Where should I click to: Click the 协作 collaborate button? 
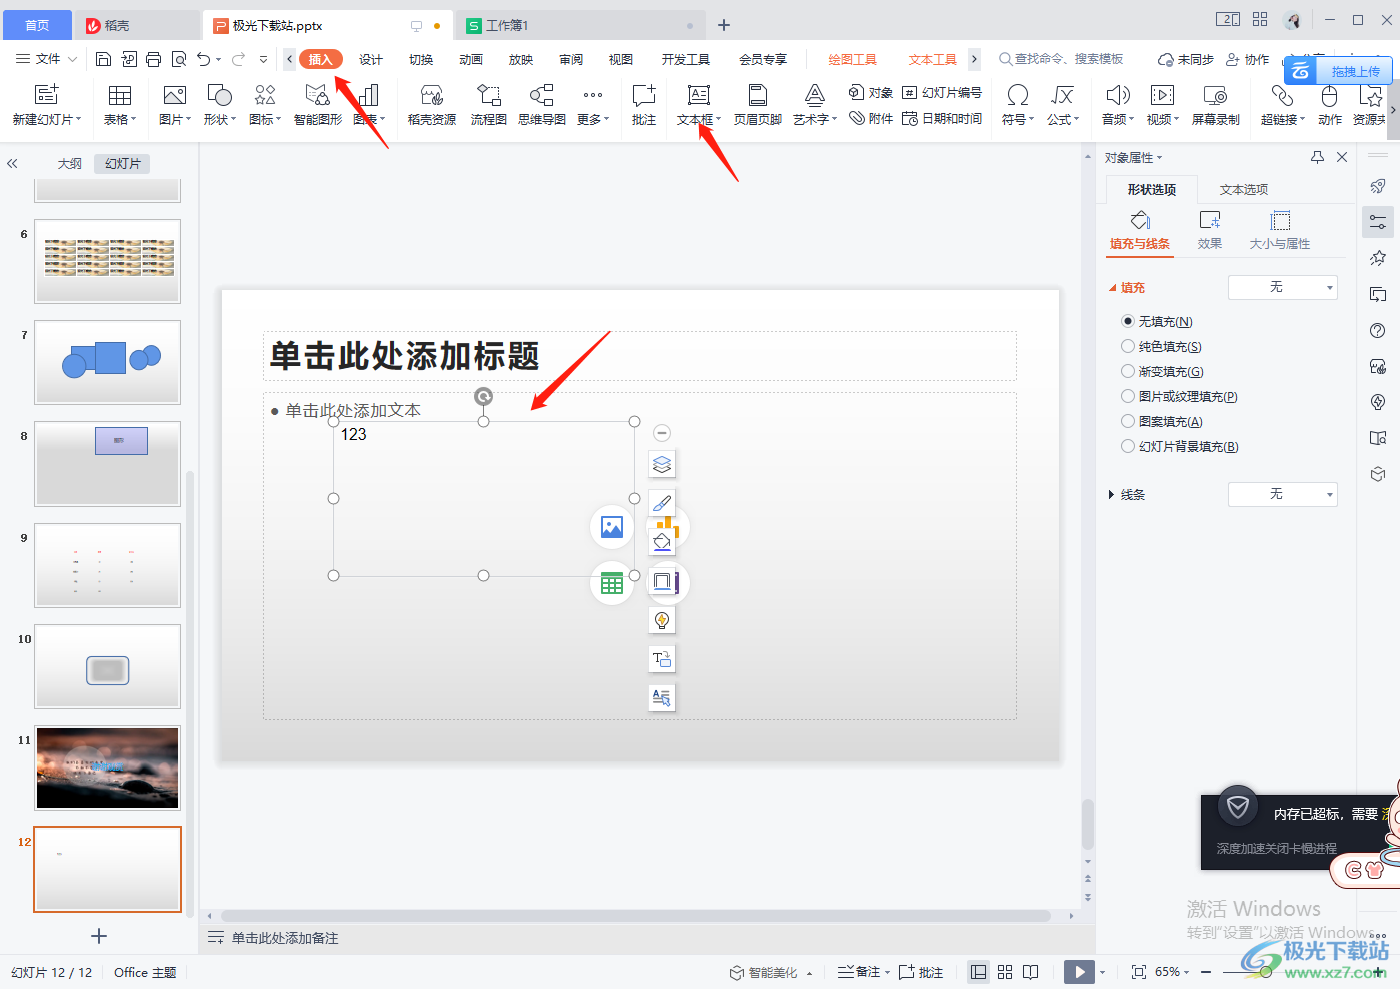pyautogui.click(x=1248, y=59)
